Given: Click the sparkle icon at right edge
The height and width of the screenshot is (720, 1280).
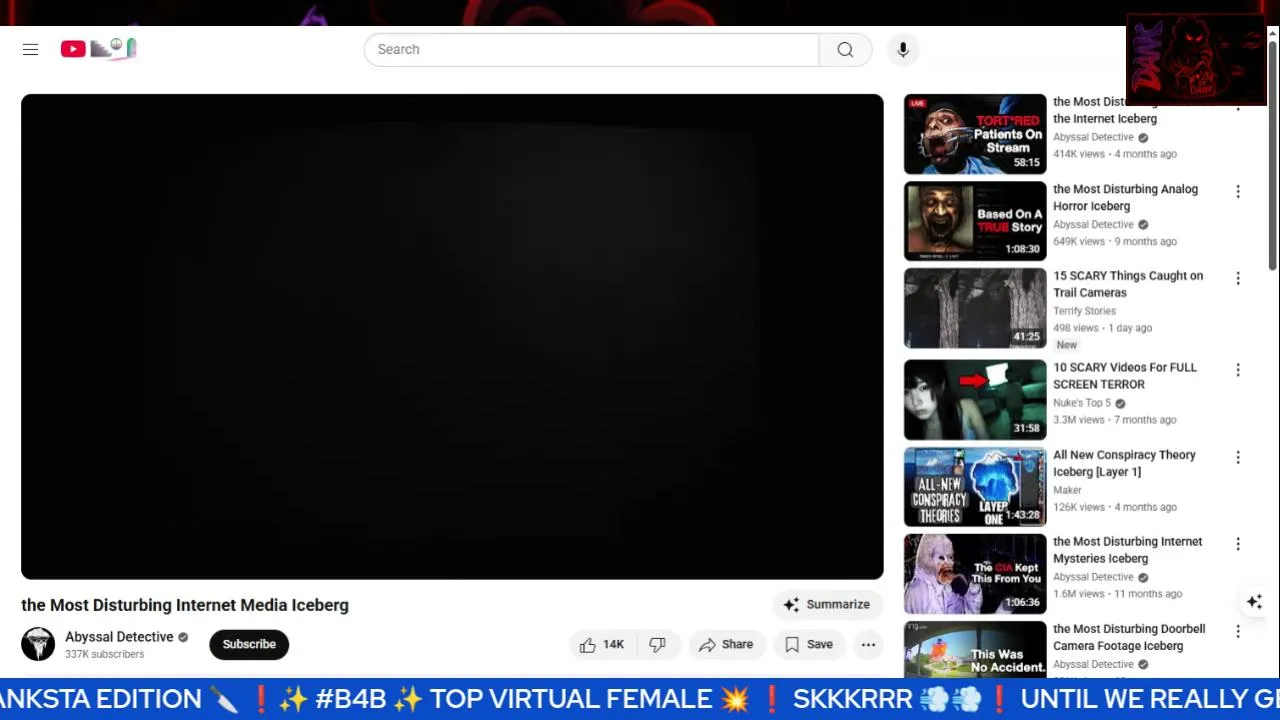Looking at the screenshot, I should [x=1254, y=601].
